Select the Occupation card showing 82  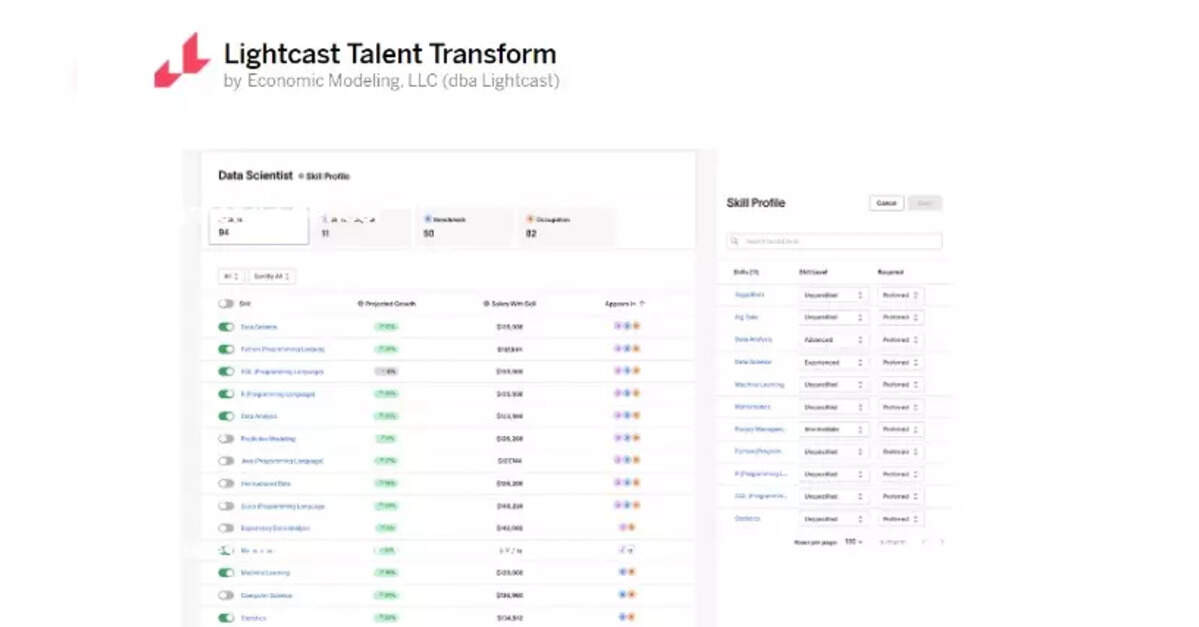(x=567, y=227)
